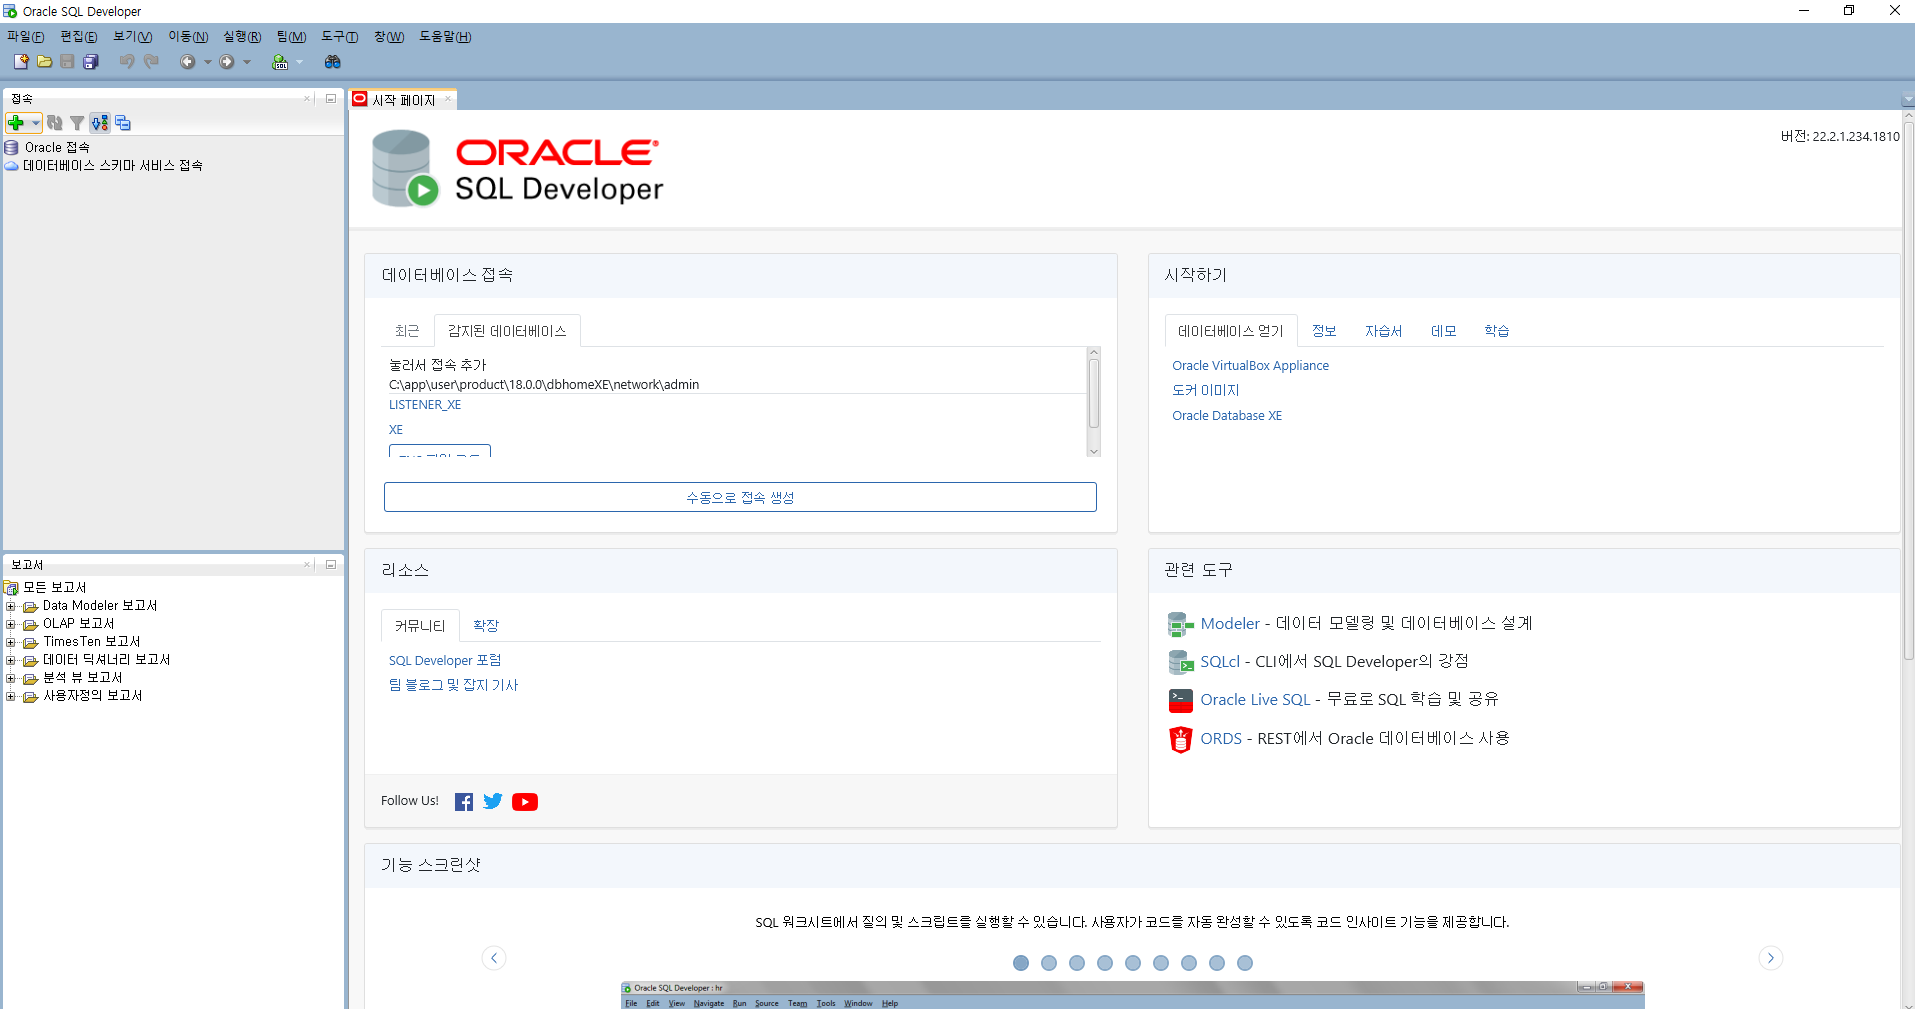Expand the 분석 뷰 보고서 node
Image resolution: width=1915 pixels, height=1009 pixels.
(11, 678)
